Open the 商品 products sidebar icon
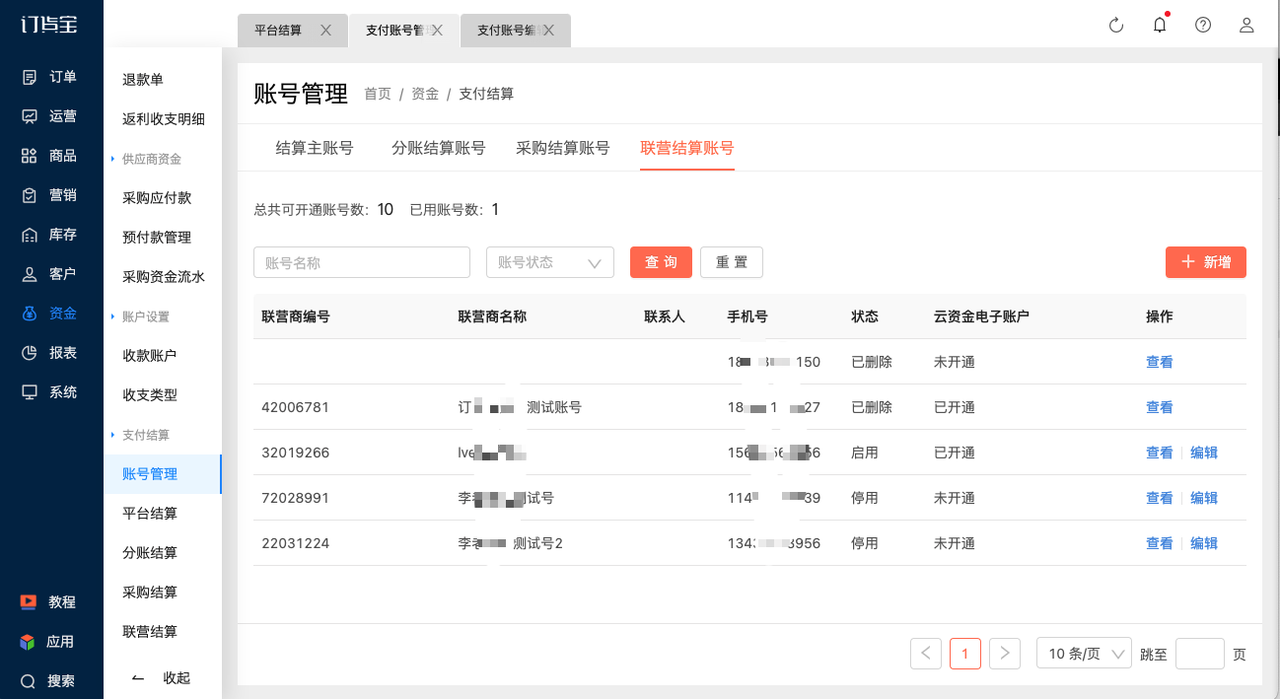The width and height of the screenshot is (1280, 699). 30,156
